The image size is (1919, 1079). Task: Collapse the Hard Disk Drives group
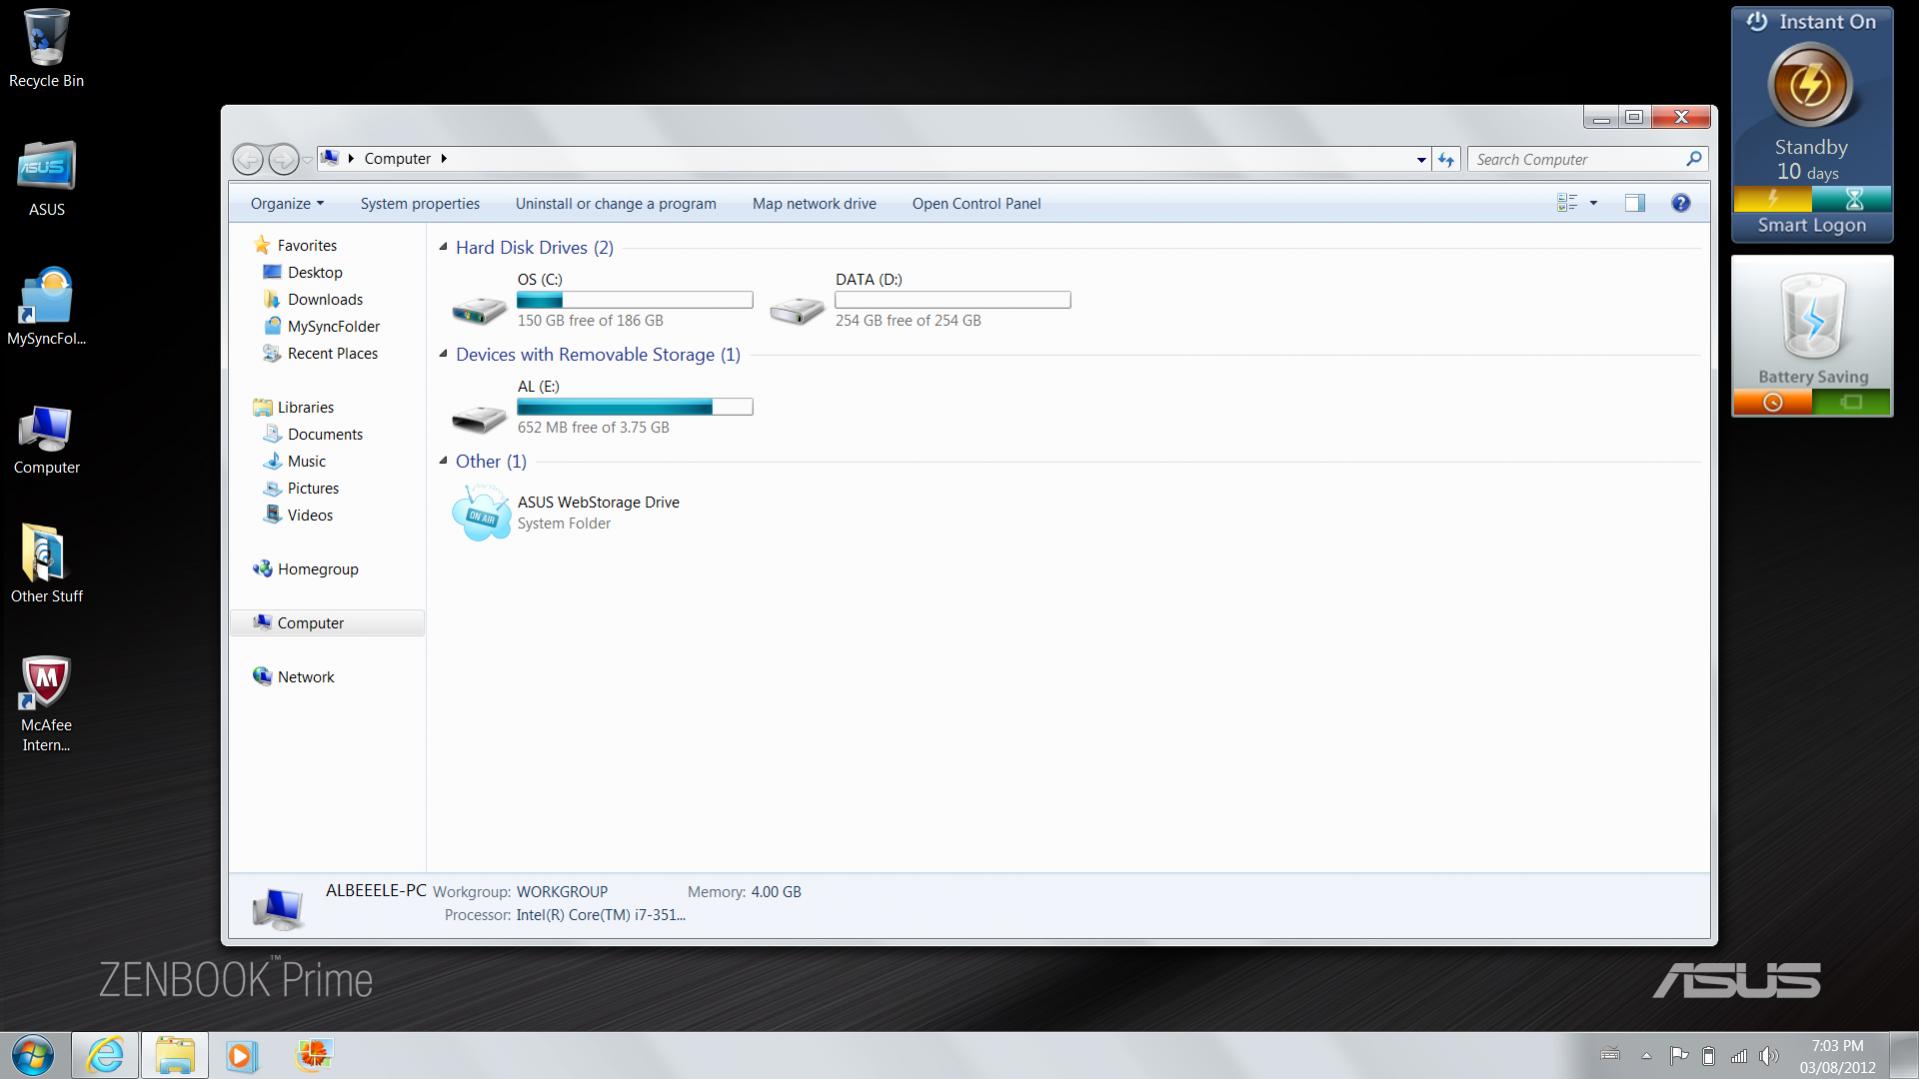[x=443, y=247]
